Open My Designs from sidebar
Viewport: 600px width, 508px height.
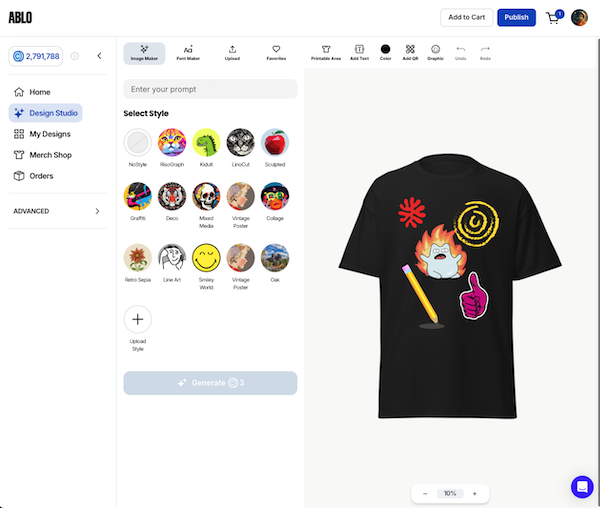(x=49, y=134)
